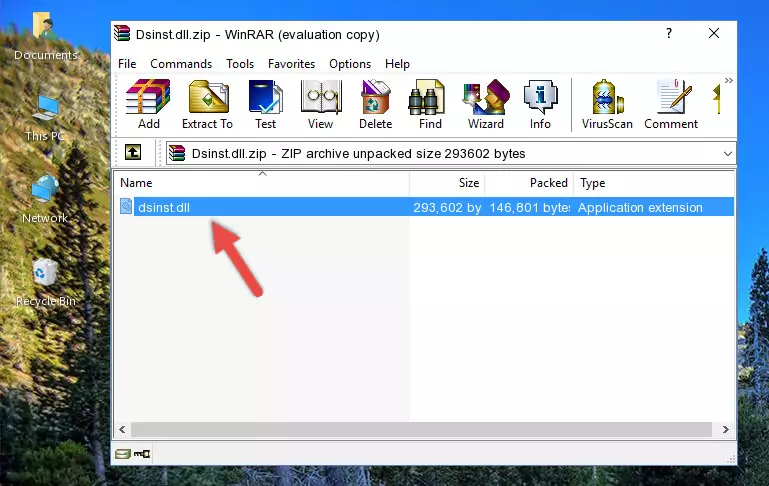The image size is (769, 486).
Task: Click the horizontal scrollbar right arrow
Action: (x=726, y=429)
